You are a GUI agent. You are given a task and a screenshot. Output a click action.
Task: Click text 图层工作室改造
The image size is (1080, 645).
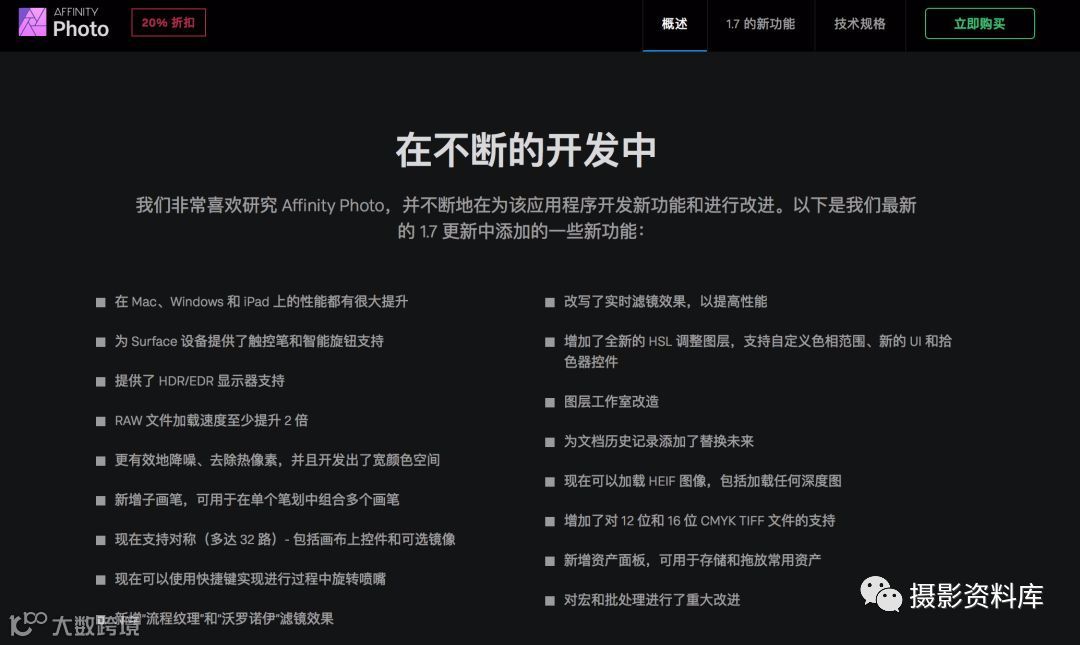tap(611, 401)
